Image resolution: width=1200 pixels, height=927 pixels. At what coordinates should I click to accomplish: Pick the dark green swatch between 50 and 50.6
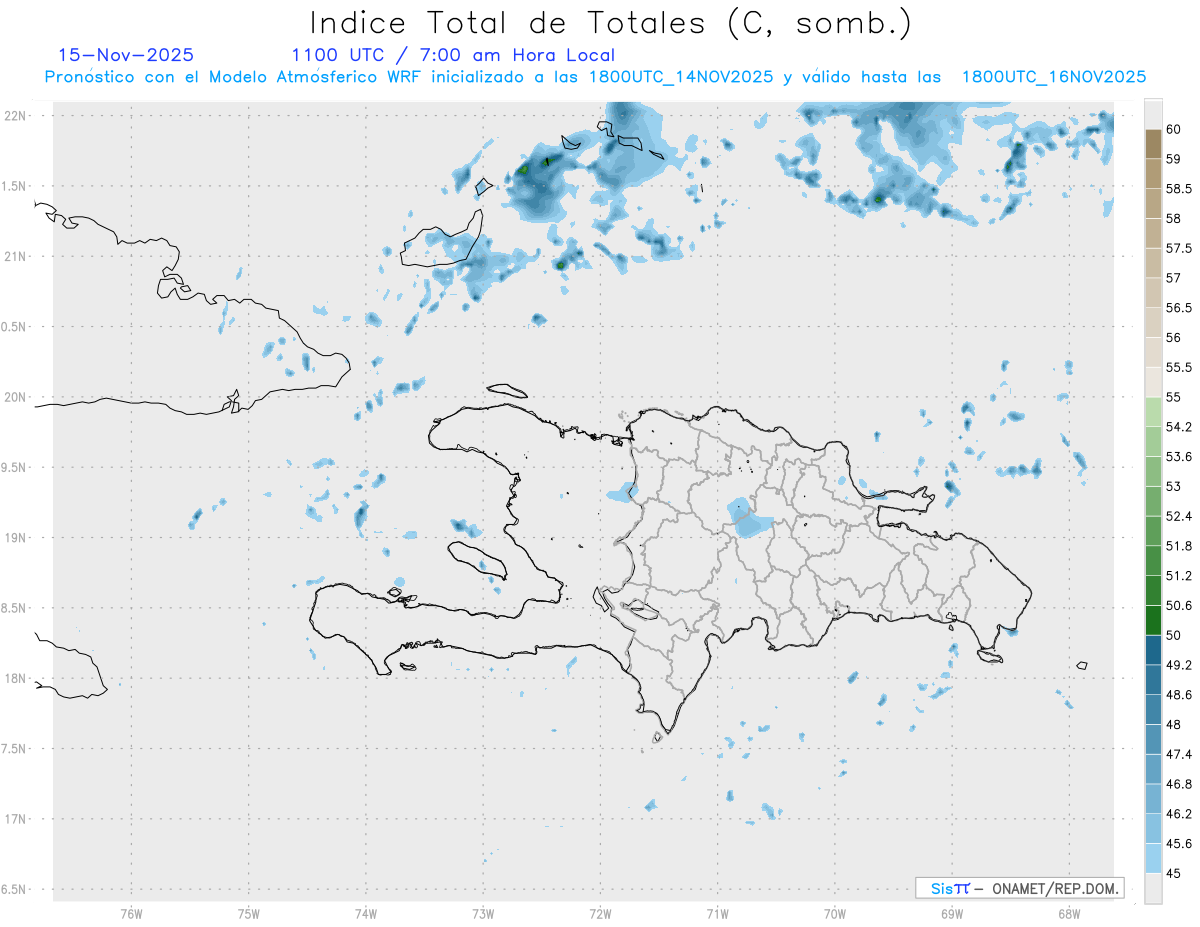[x=1153, y=620]
